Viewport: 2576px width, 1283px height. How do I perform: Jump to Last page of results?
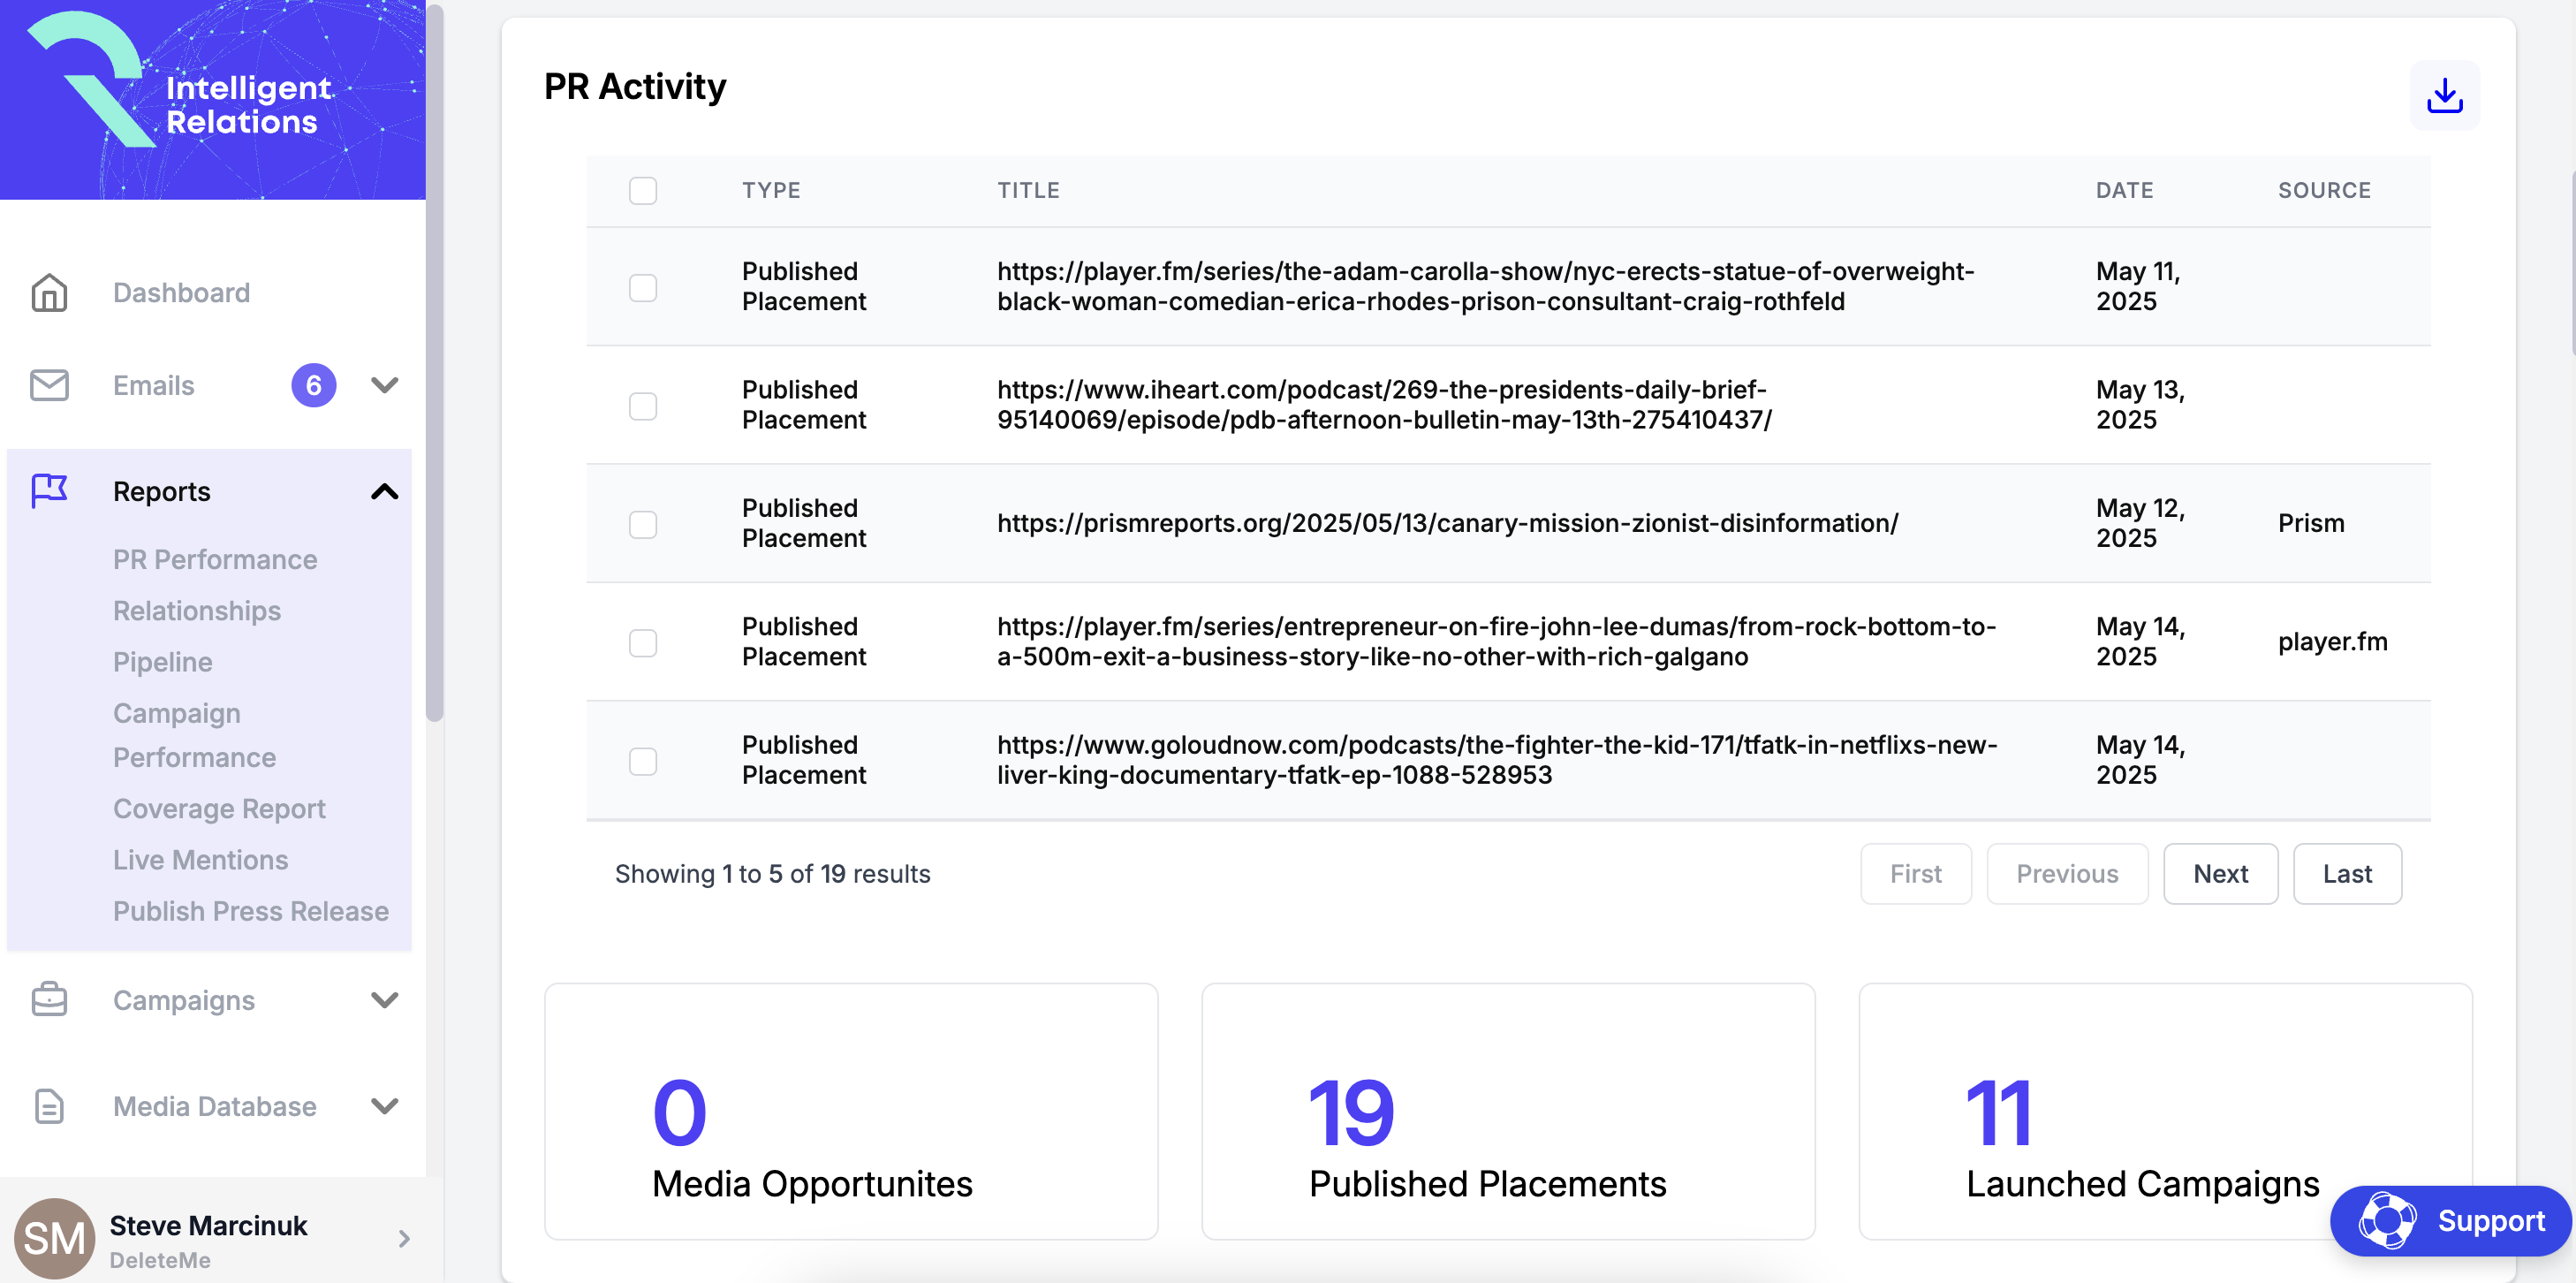click(x=2346, y=874)
